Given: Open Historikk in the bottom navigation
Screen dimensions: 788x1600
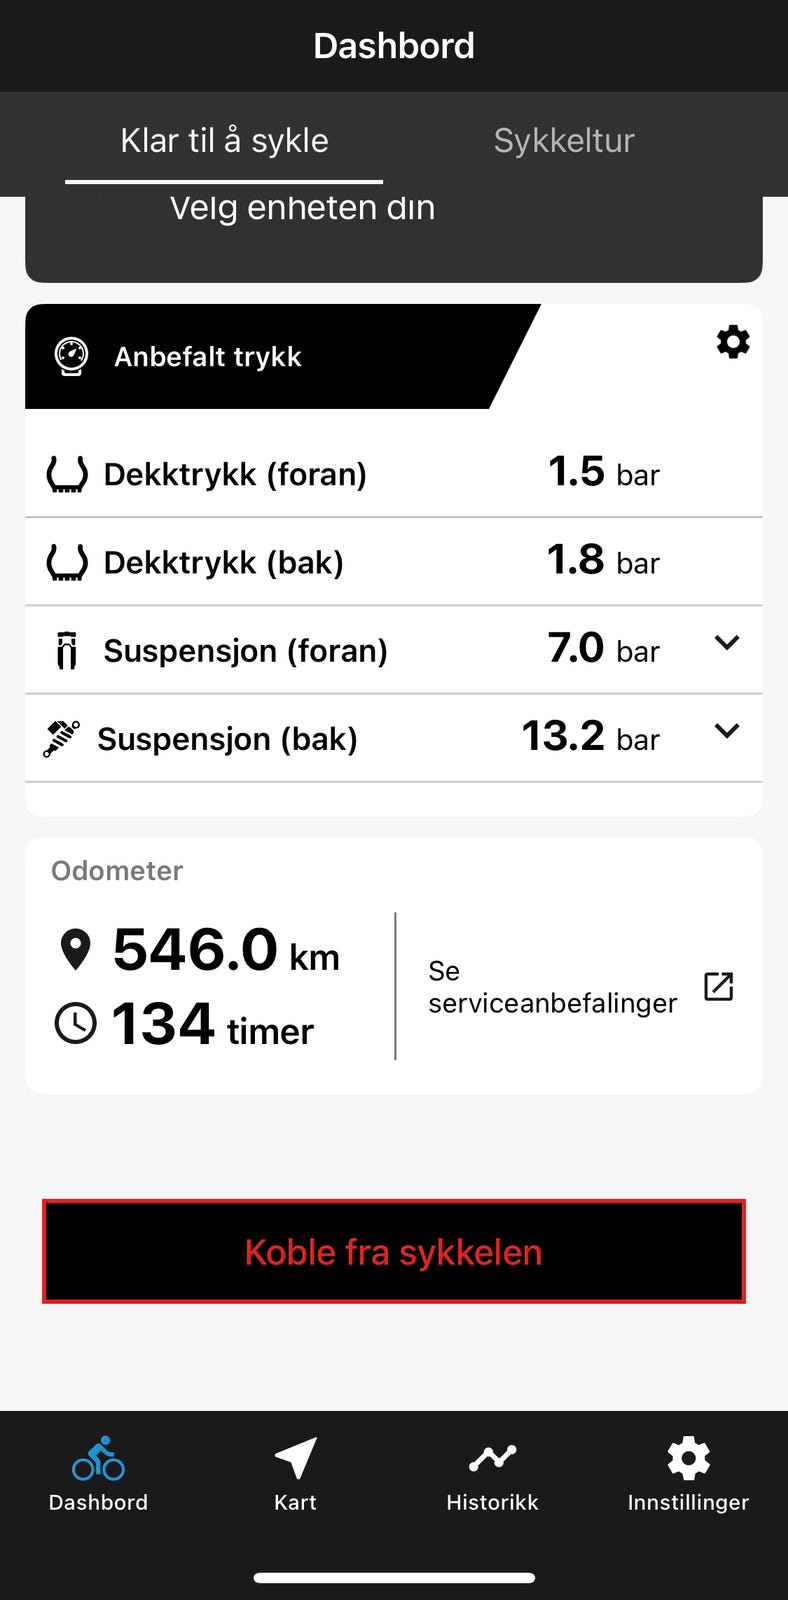Looking at the screenshot, I should pos(492,1475).
